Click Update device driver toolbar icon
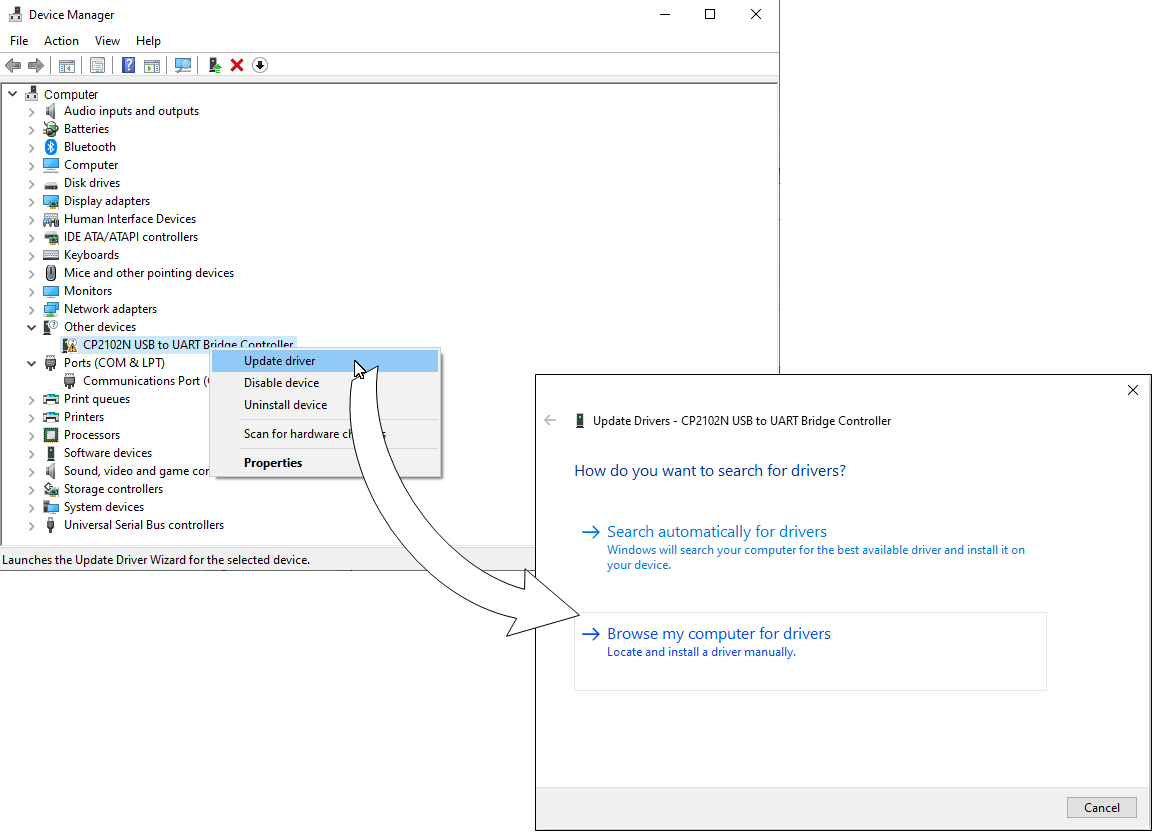The width and height of the screenshot is (1153, 832). [x=215, y=65]
